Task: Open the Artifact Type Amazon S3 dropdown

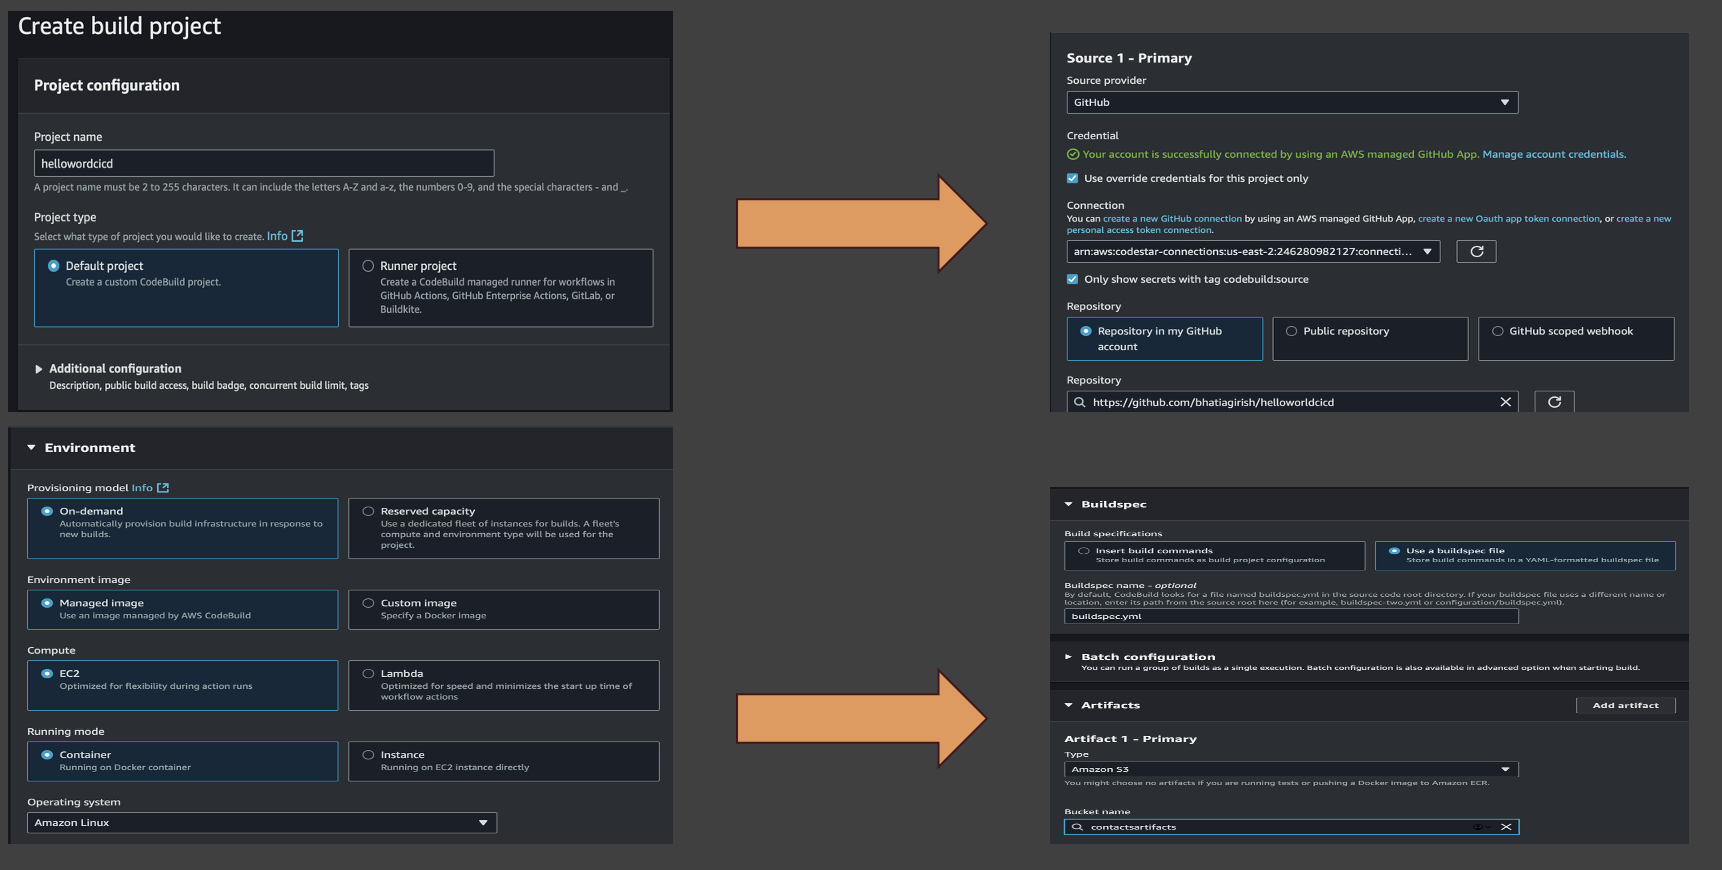Action: click(1291, 769)
